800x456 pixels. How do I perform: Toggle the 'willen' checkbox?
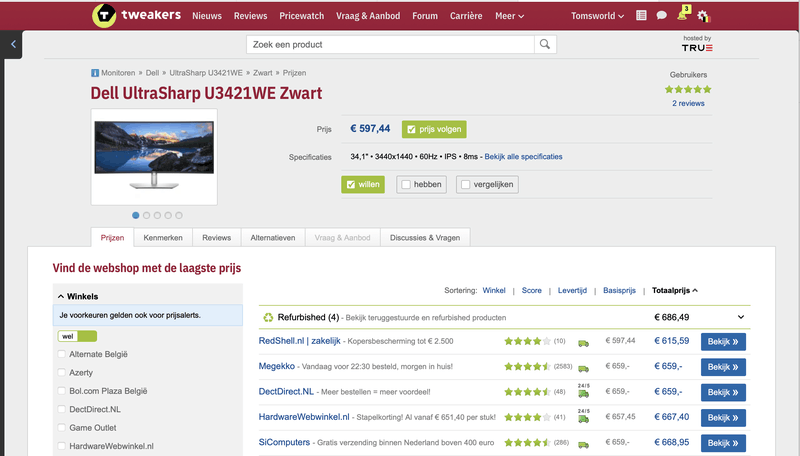[363, 184]
